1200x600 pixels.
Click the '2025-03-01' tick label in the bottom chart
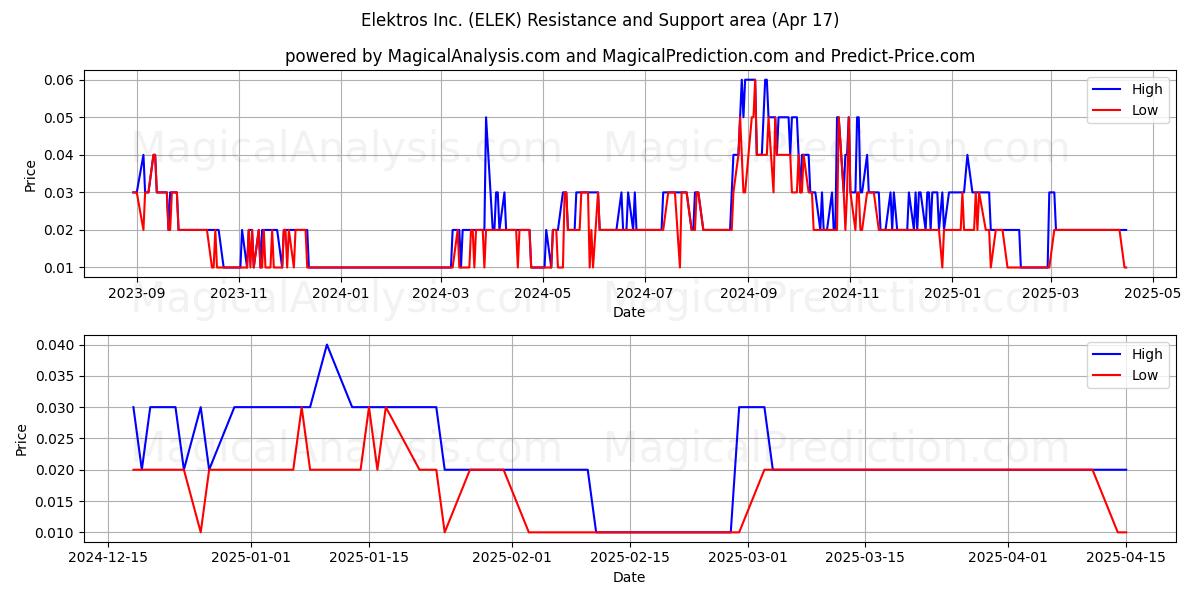pyautogui.click(x=748, y=558)
